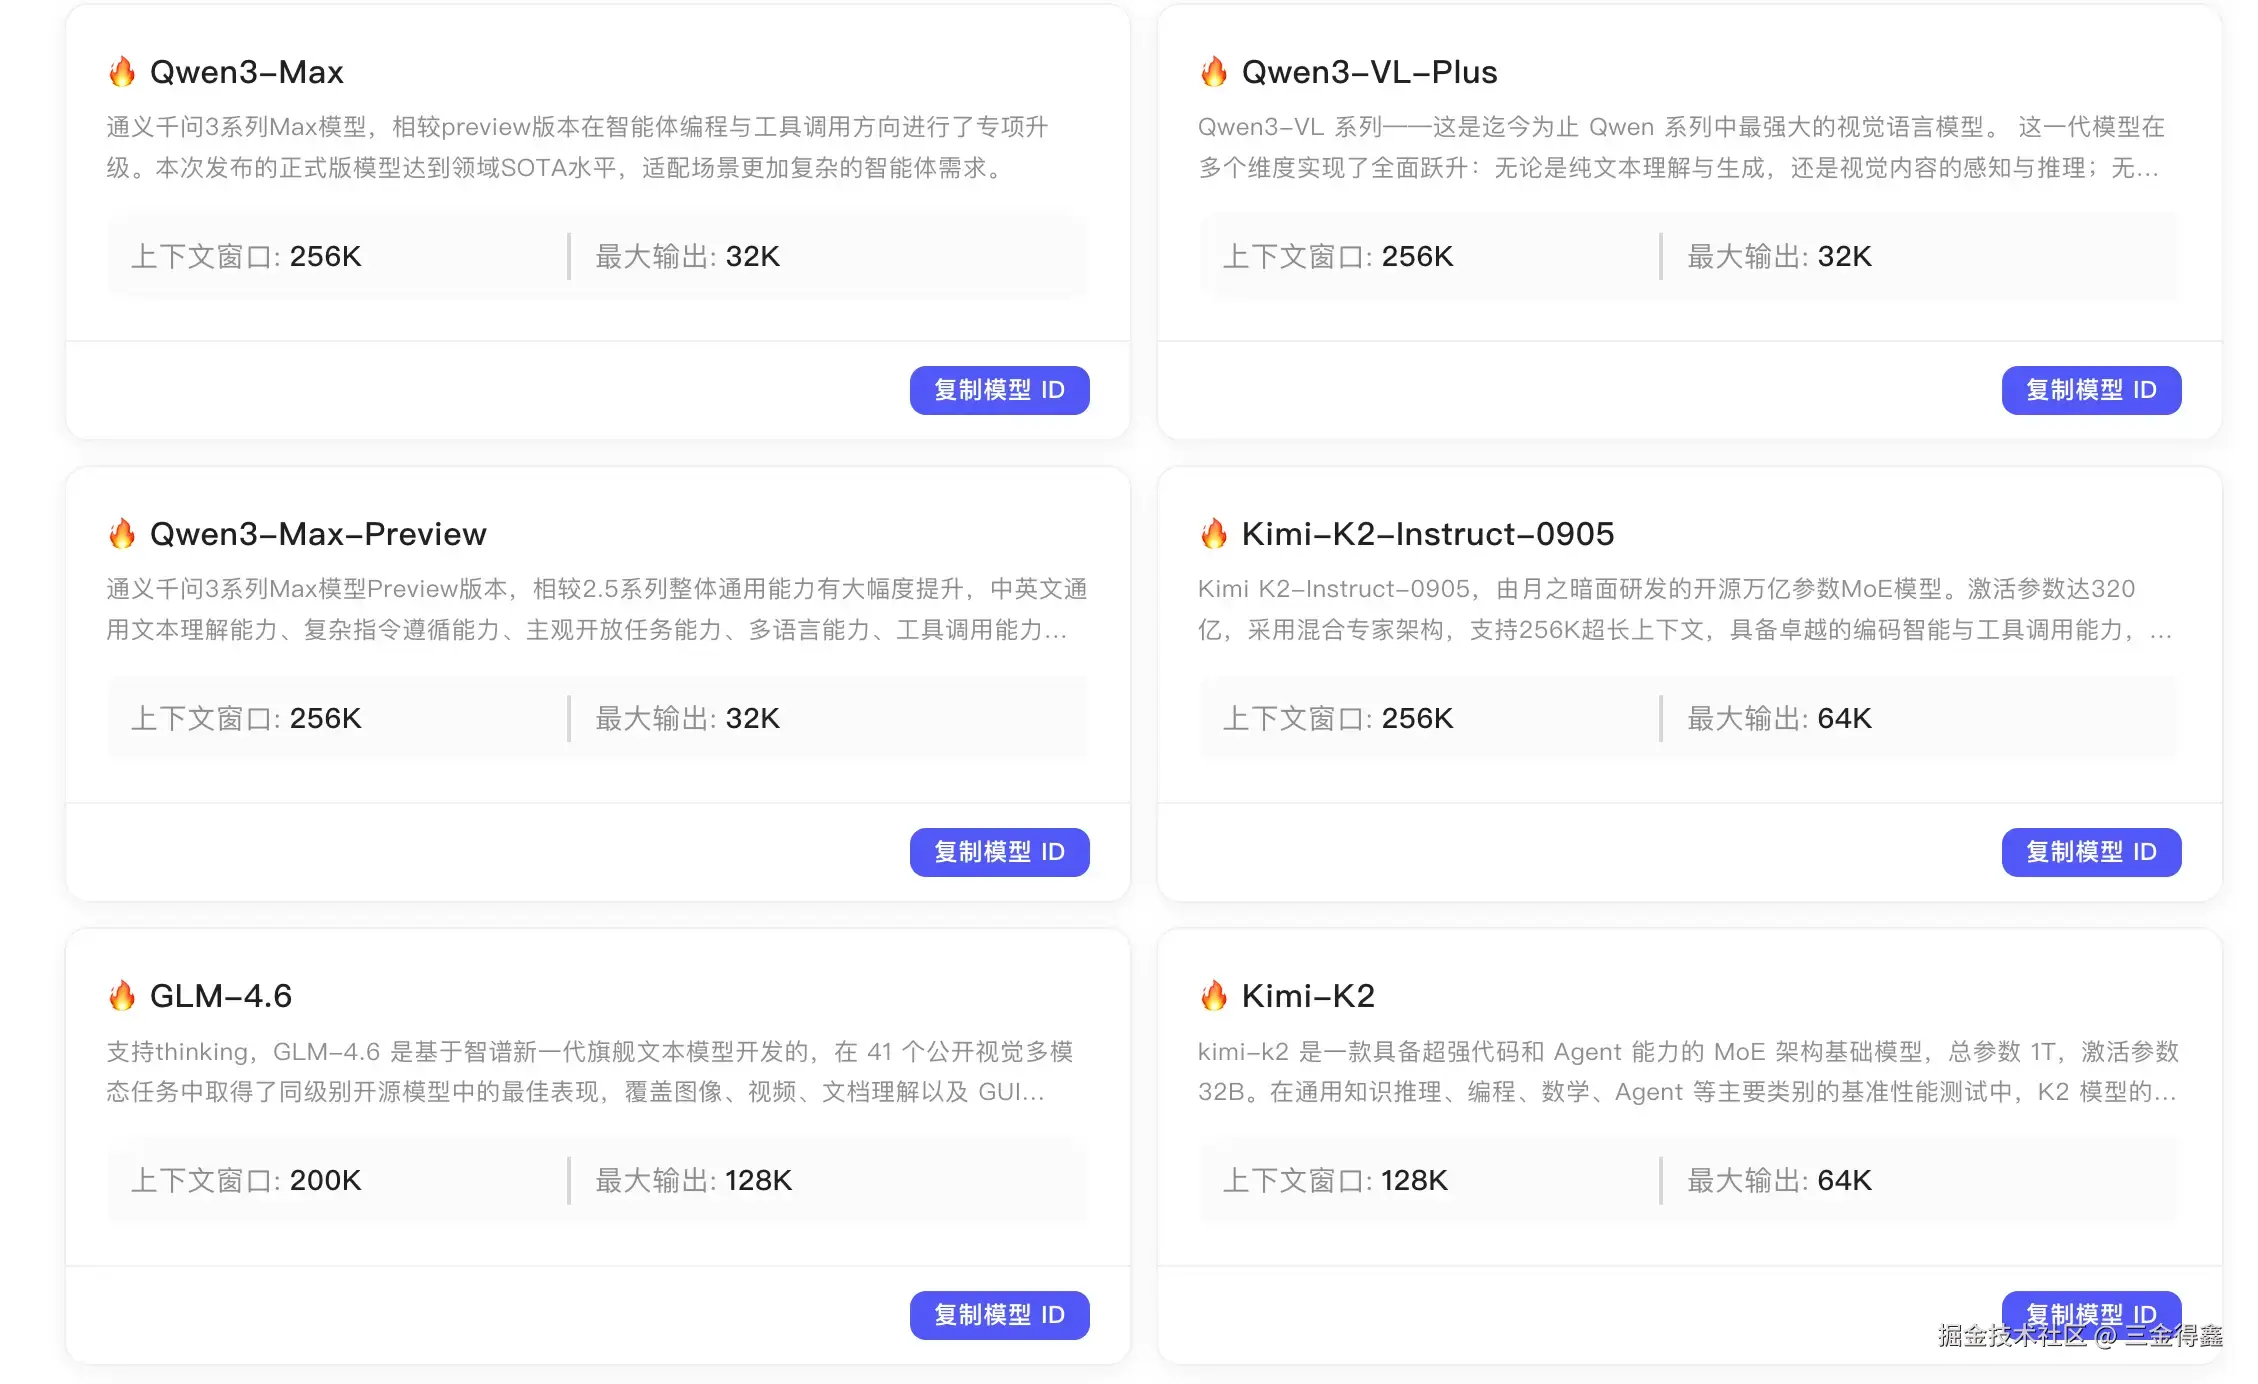Click the flame icon beside Kimi-K2-Instruct-0905

1214,534
